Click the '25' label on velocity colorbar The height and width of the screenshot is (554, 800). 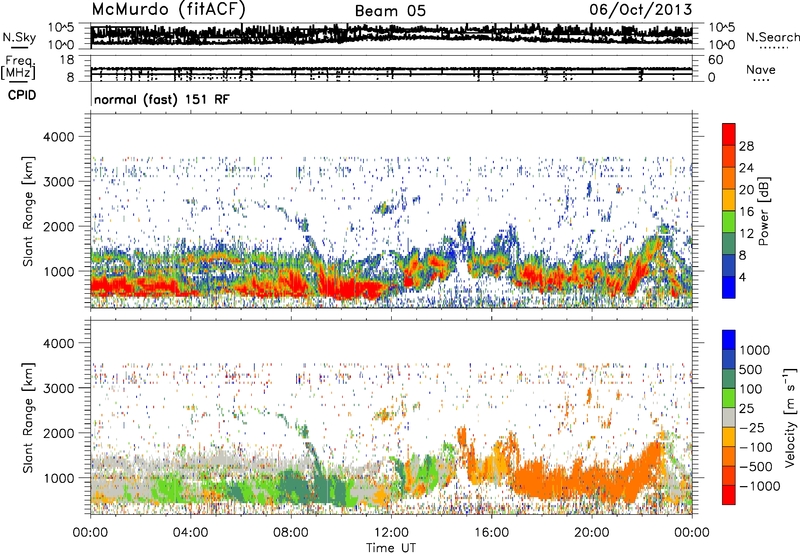pyautogui.click(x=746, y=409)
